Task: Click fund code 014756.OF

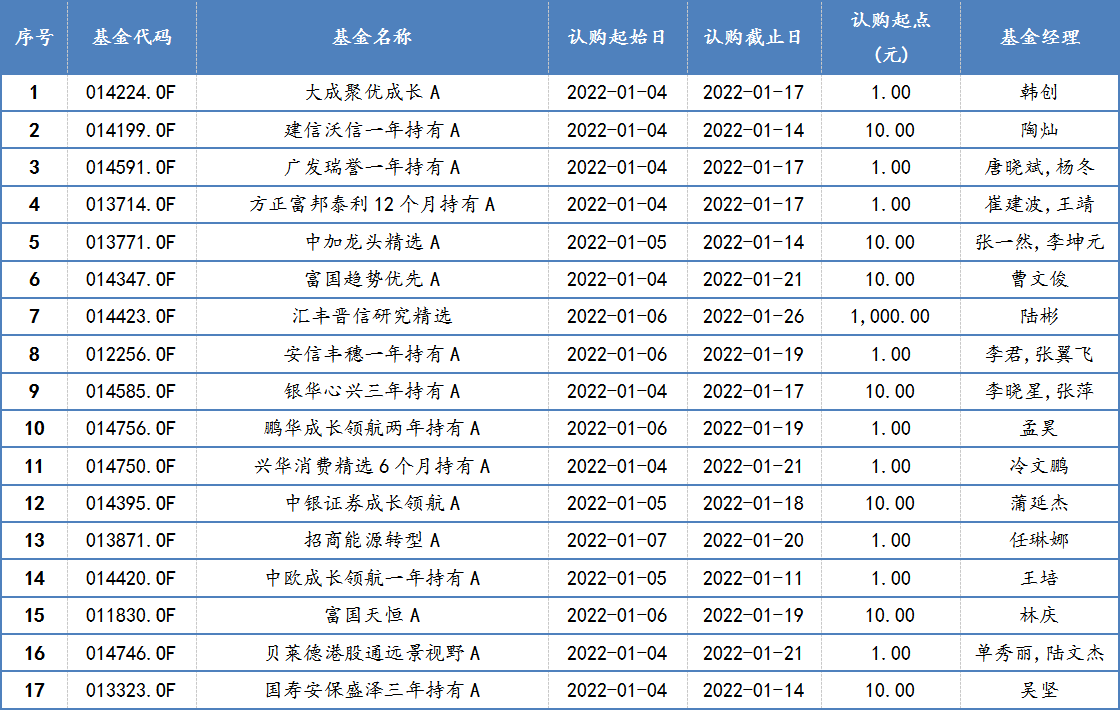Action: click(x=131, y=429)
